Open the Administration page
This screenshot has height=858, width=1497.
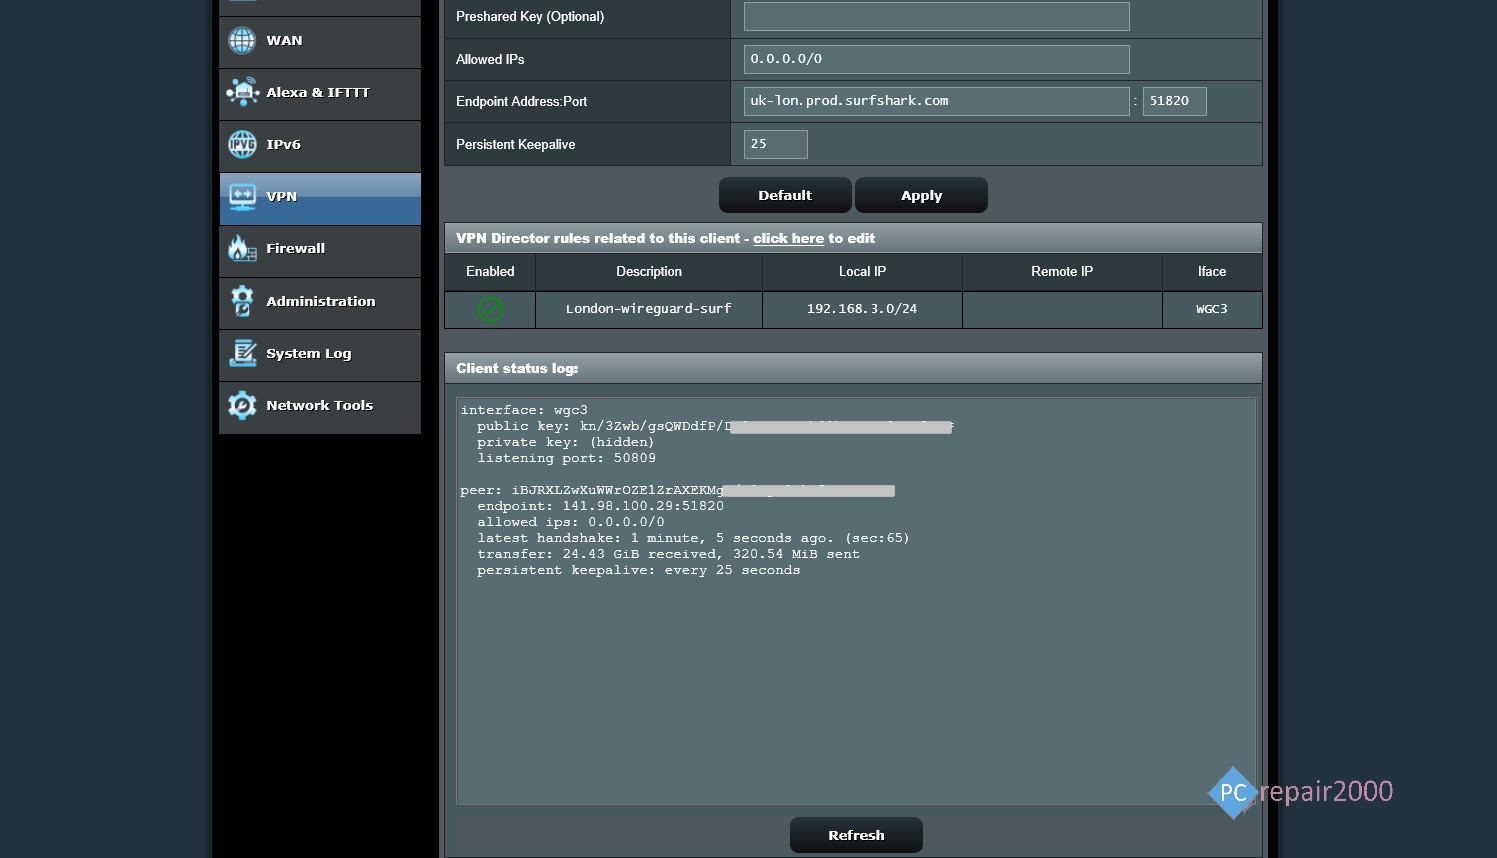click(320, 303)
